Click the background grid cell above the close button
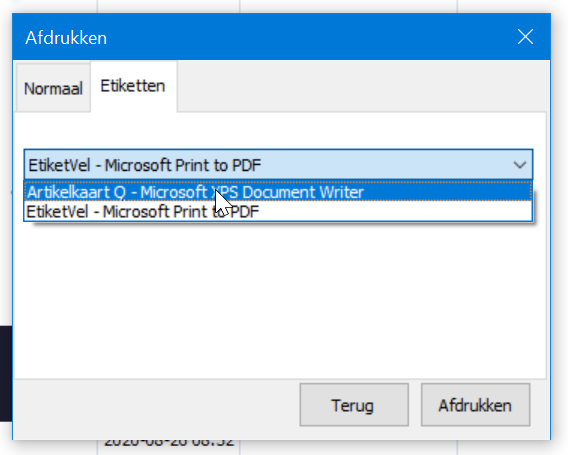Image resolution: width=568 pixels, height=455 pixels. [512, 6]
